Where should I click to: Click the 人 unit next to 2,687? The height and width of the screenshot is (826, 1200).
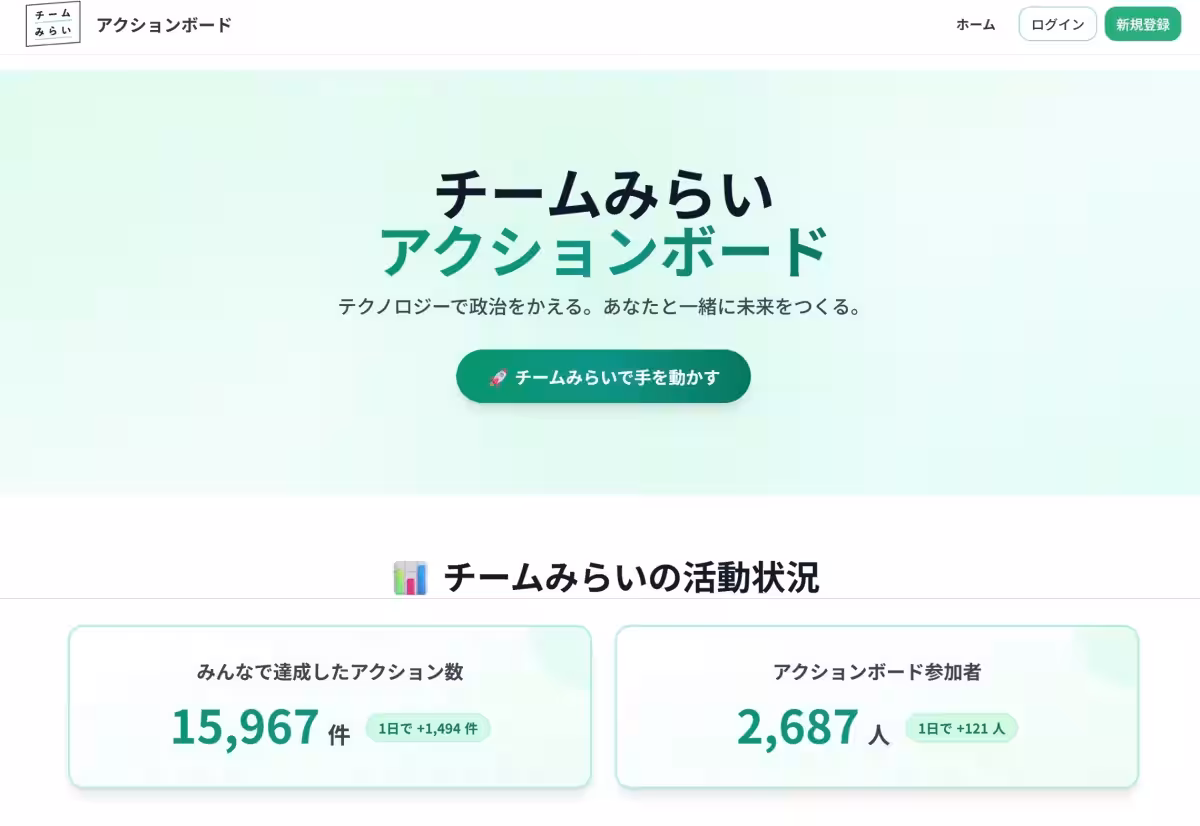[879, 735]
